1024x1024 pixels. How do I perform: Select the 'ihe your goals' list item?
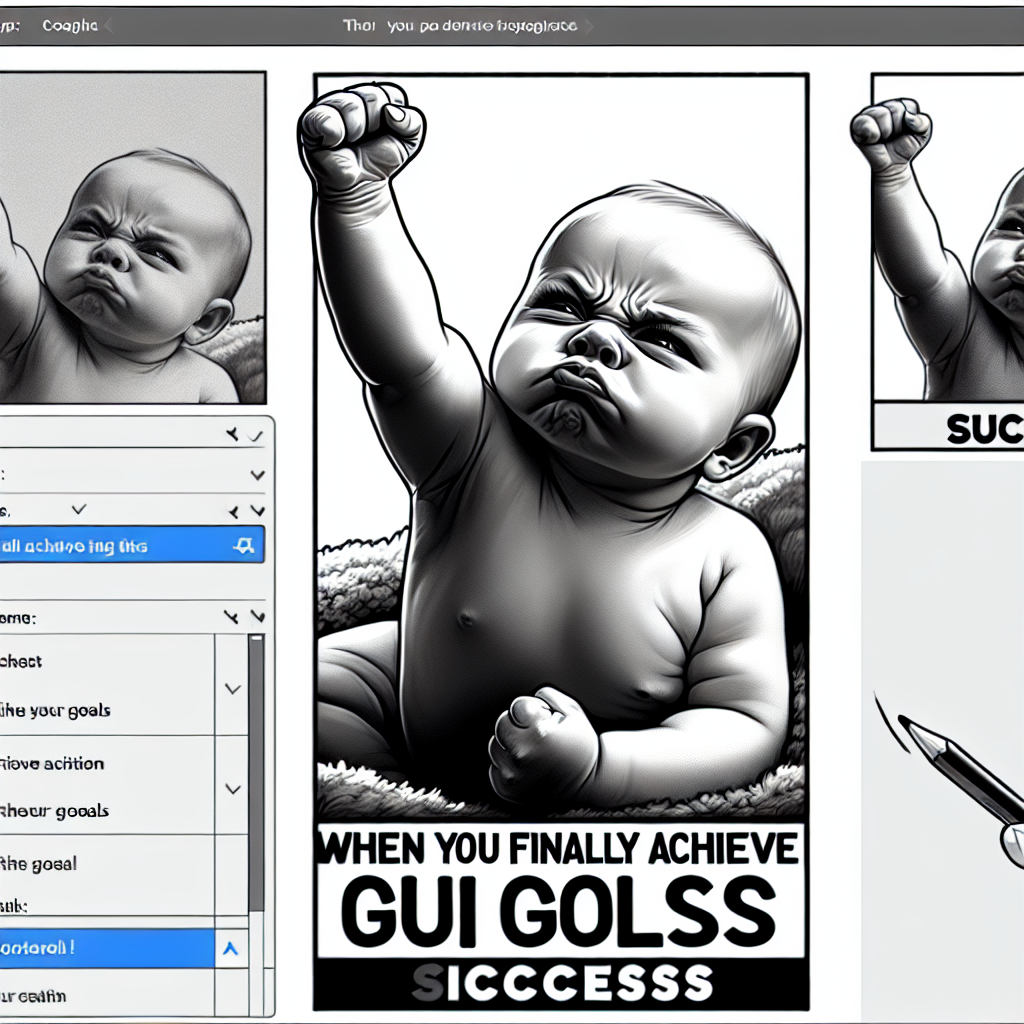[x=107, y=710]
